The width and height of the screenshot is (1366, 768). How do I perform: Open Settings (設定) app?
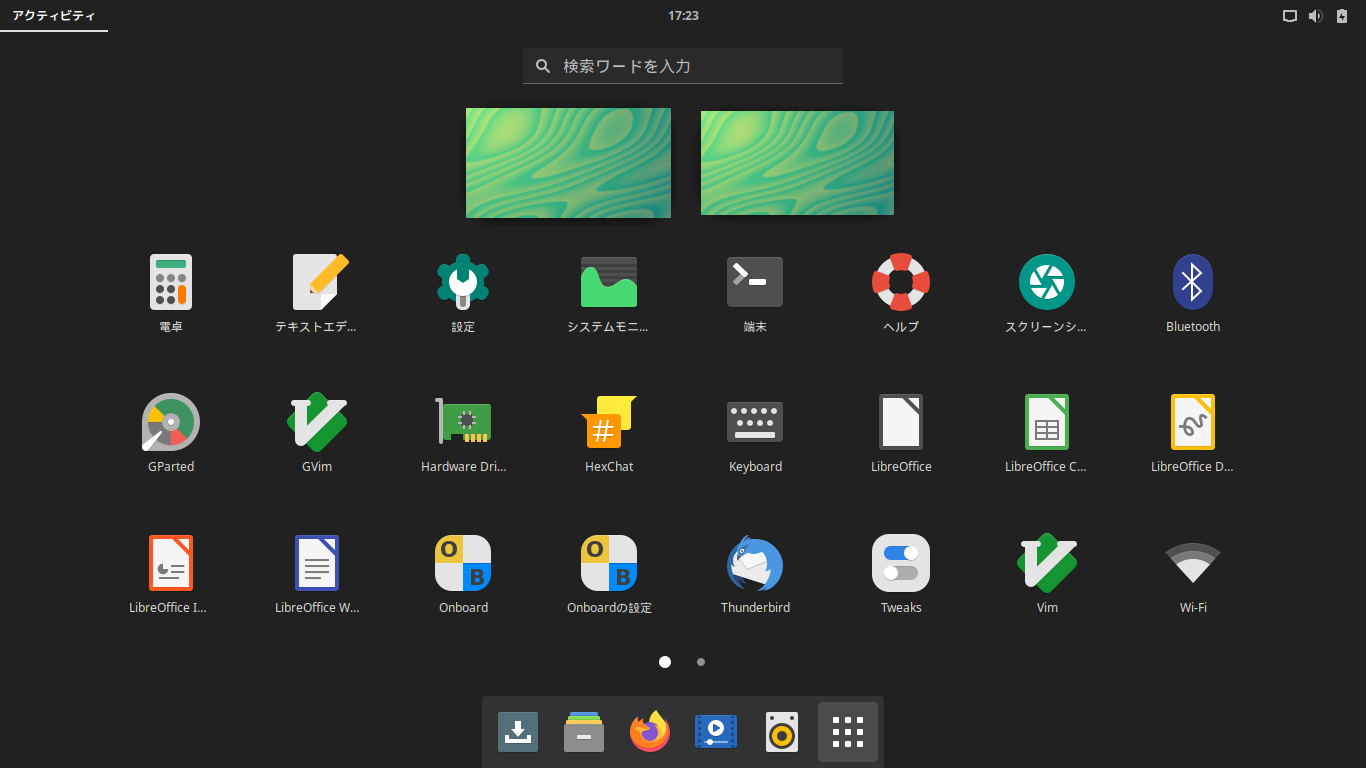463,281
